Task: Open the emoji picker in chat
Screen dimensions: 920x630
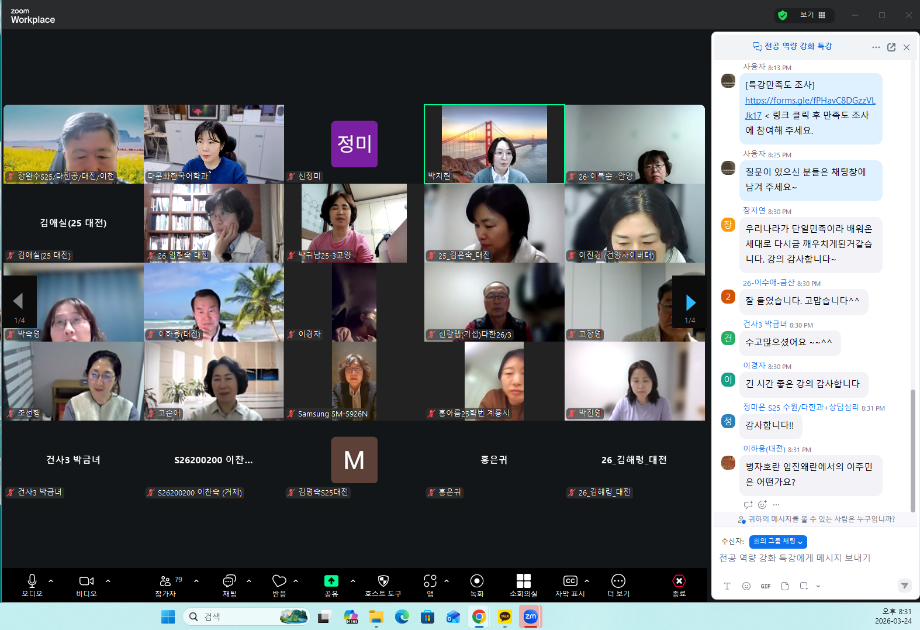Action: point(746,586)
